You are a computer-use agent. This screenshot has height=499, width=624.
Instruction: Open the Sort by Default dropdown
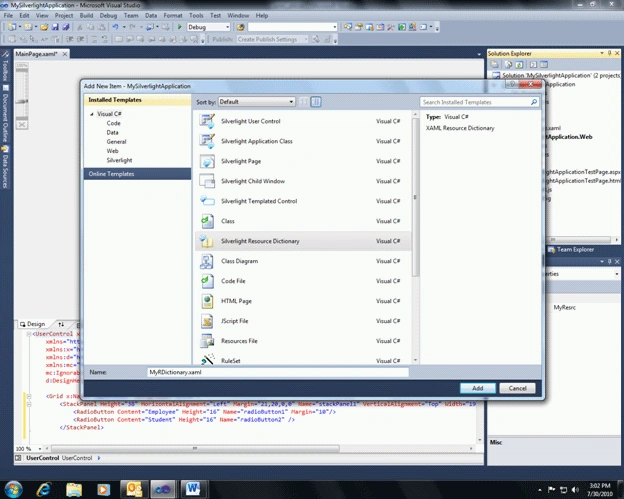257,102
